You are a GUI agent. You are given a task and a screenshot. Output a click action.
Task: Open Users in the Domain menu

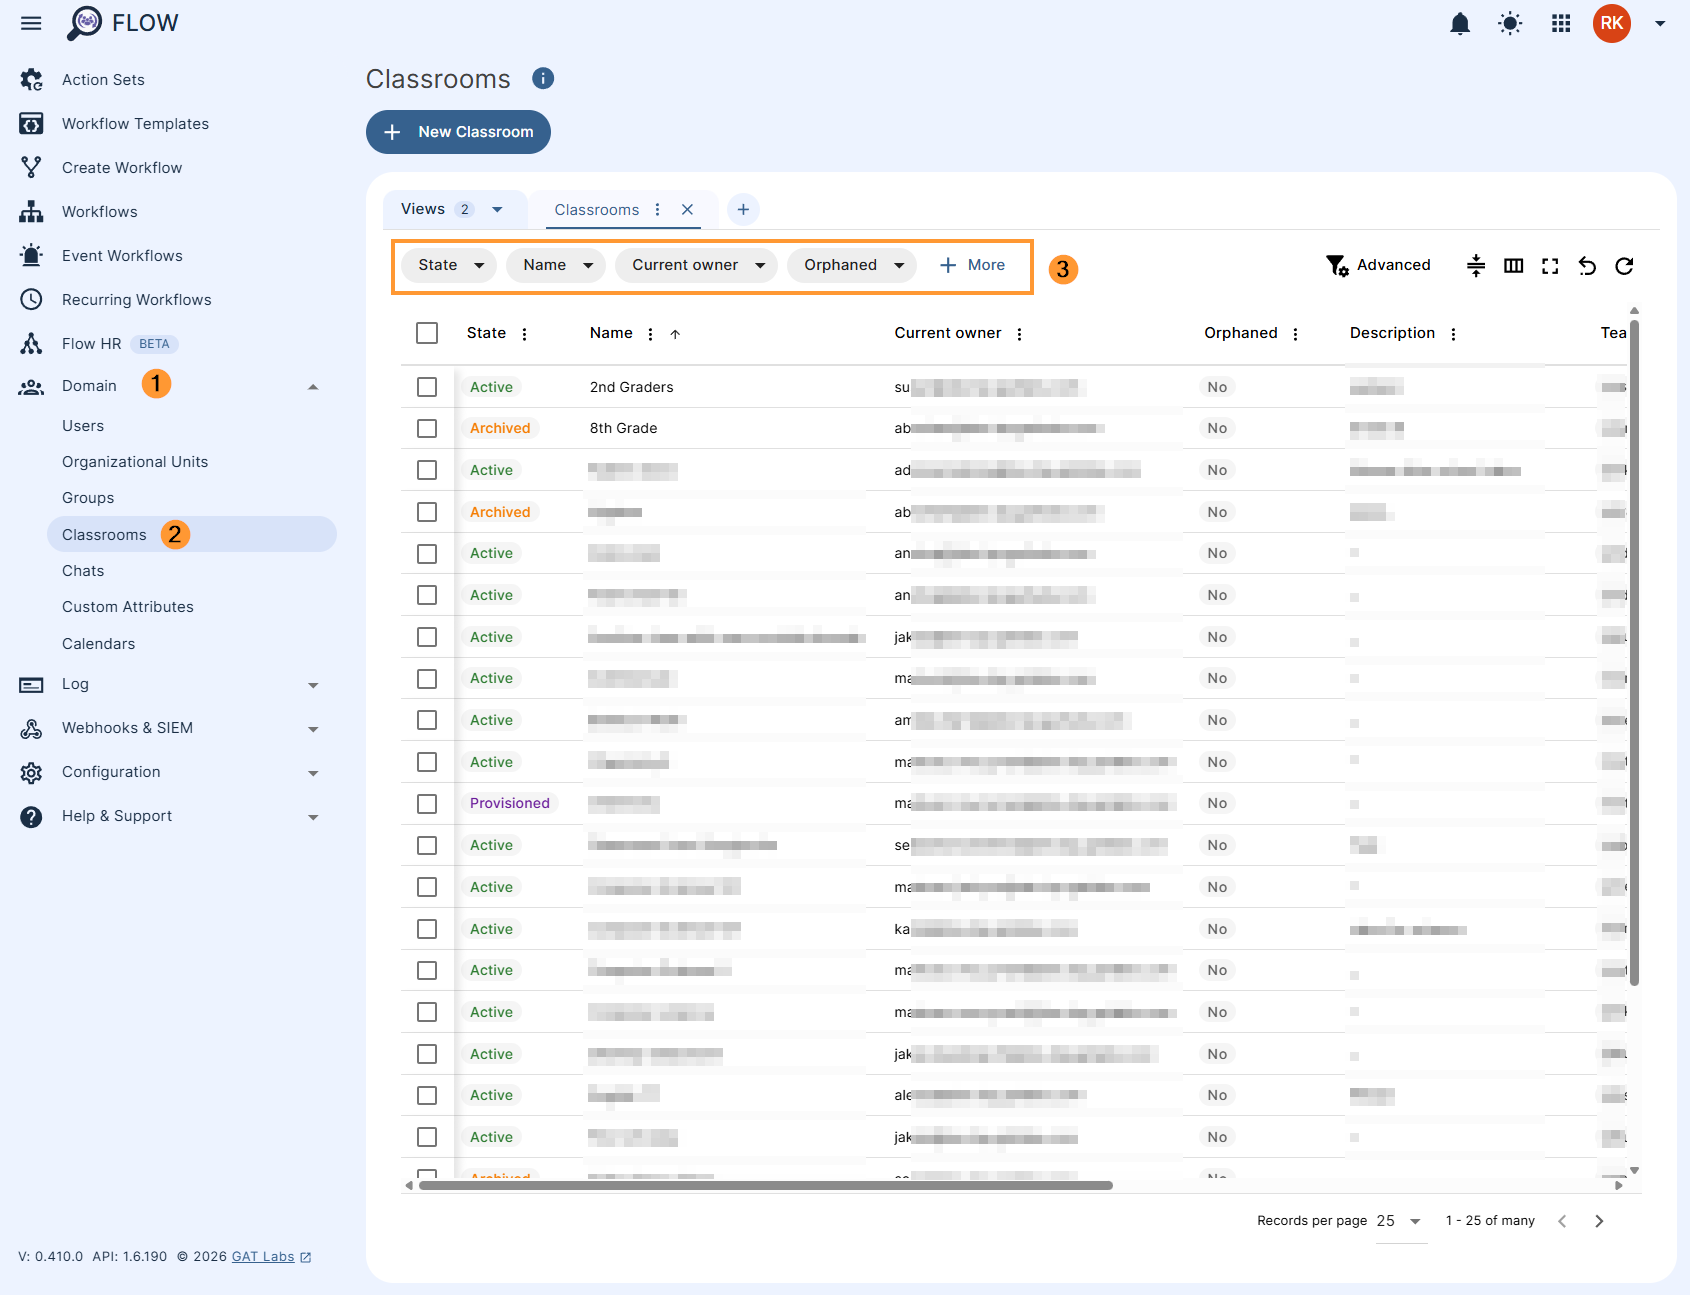83,426
